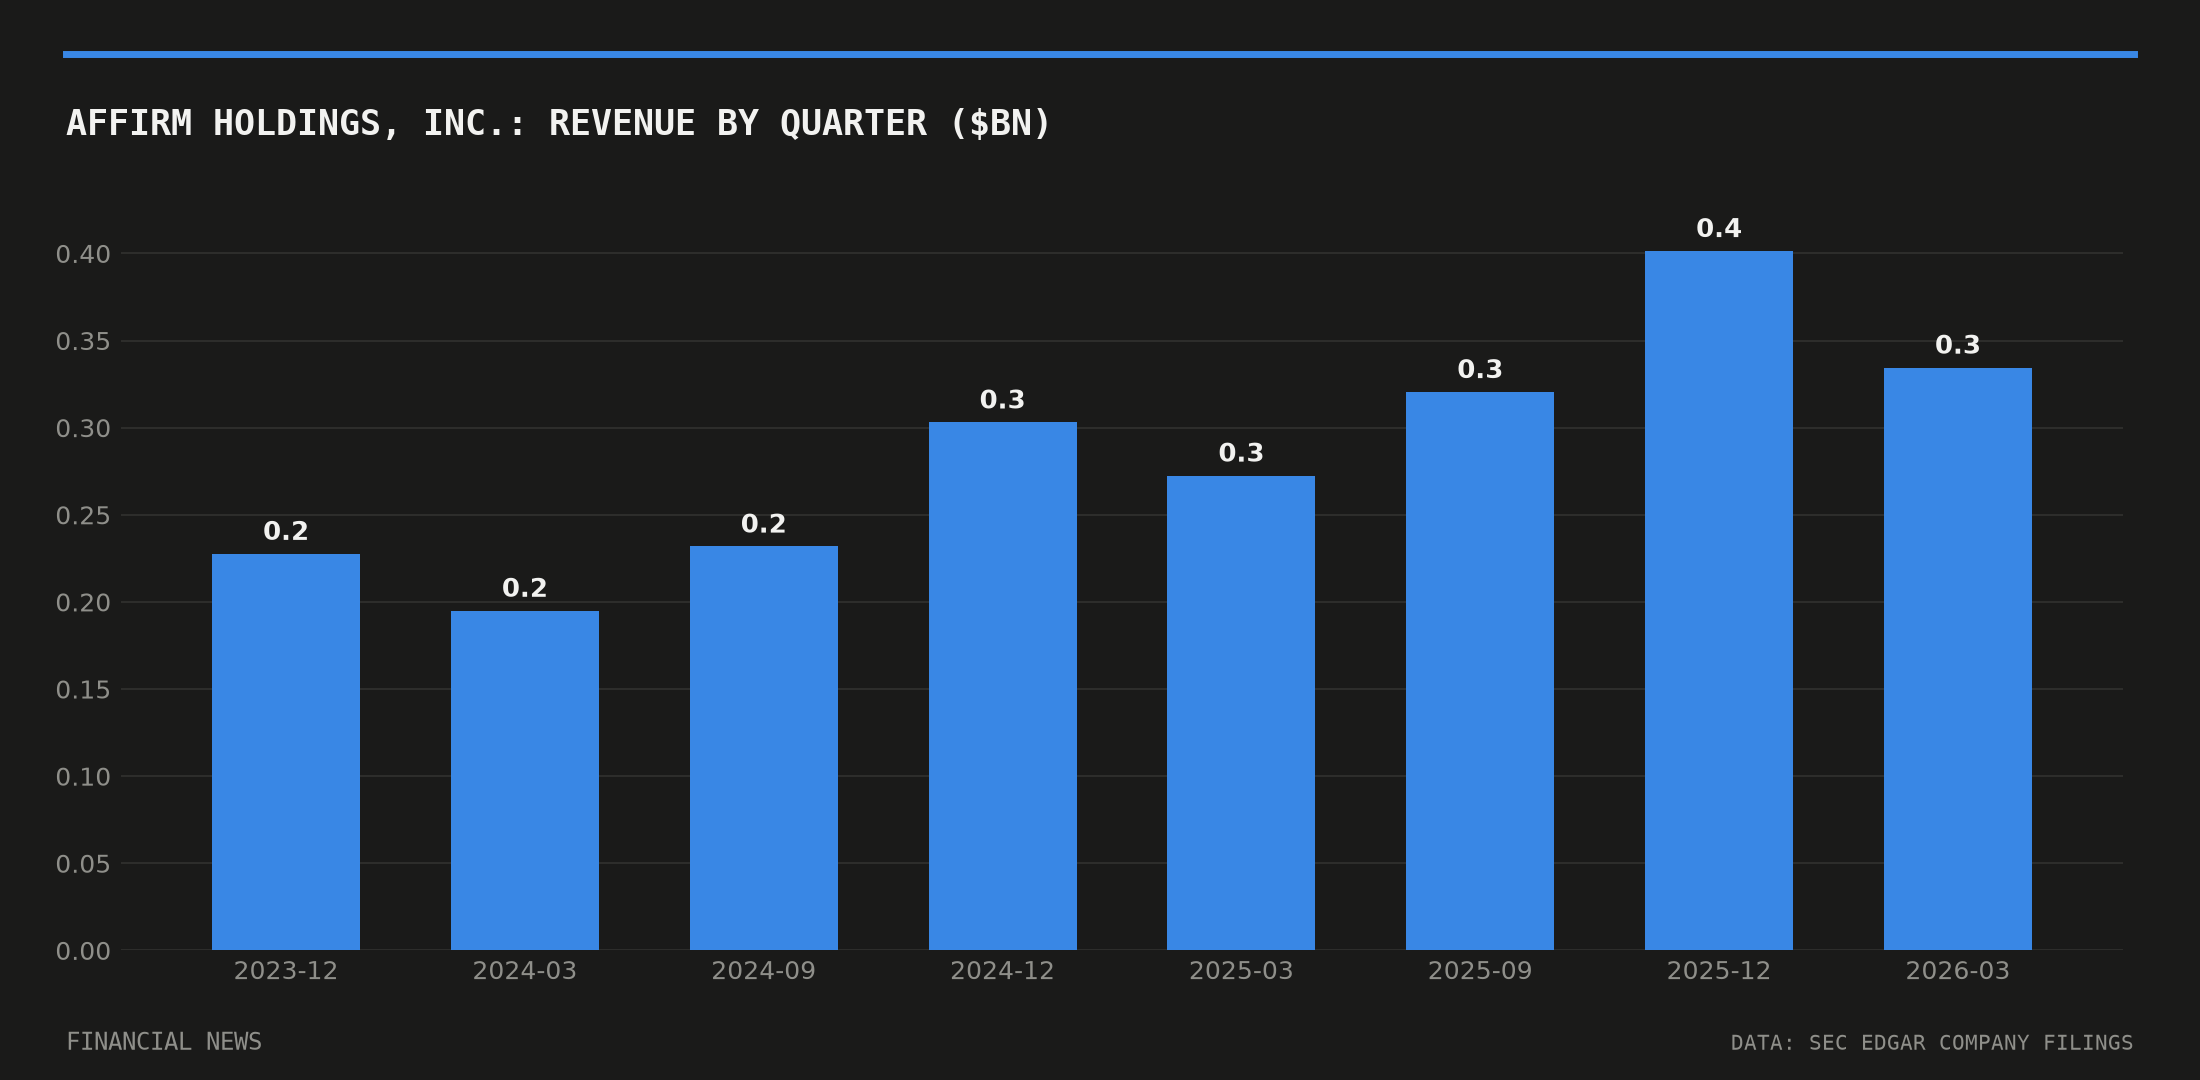The image size is (2200, 1080).
Task: Click the 0.40 y-axis tick label
Action: click(83, 254)
